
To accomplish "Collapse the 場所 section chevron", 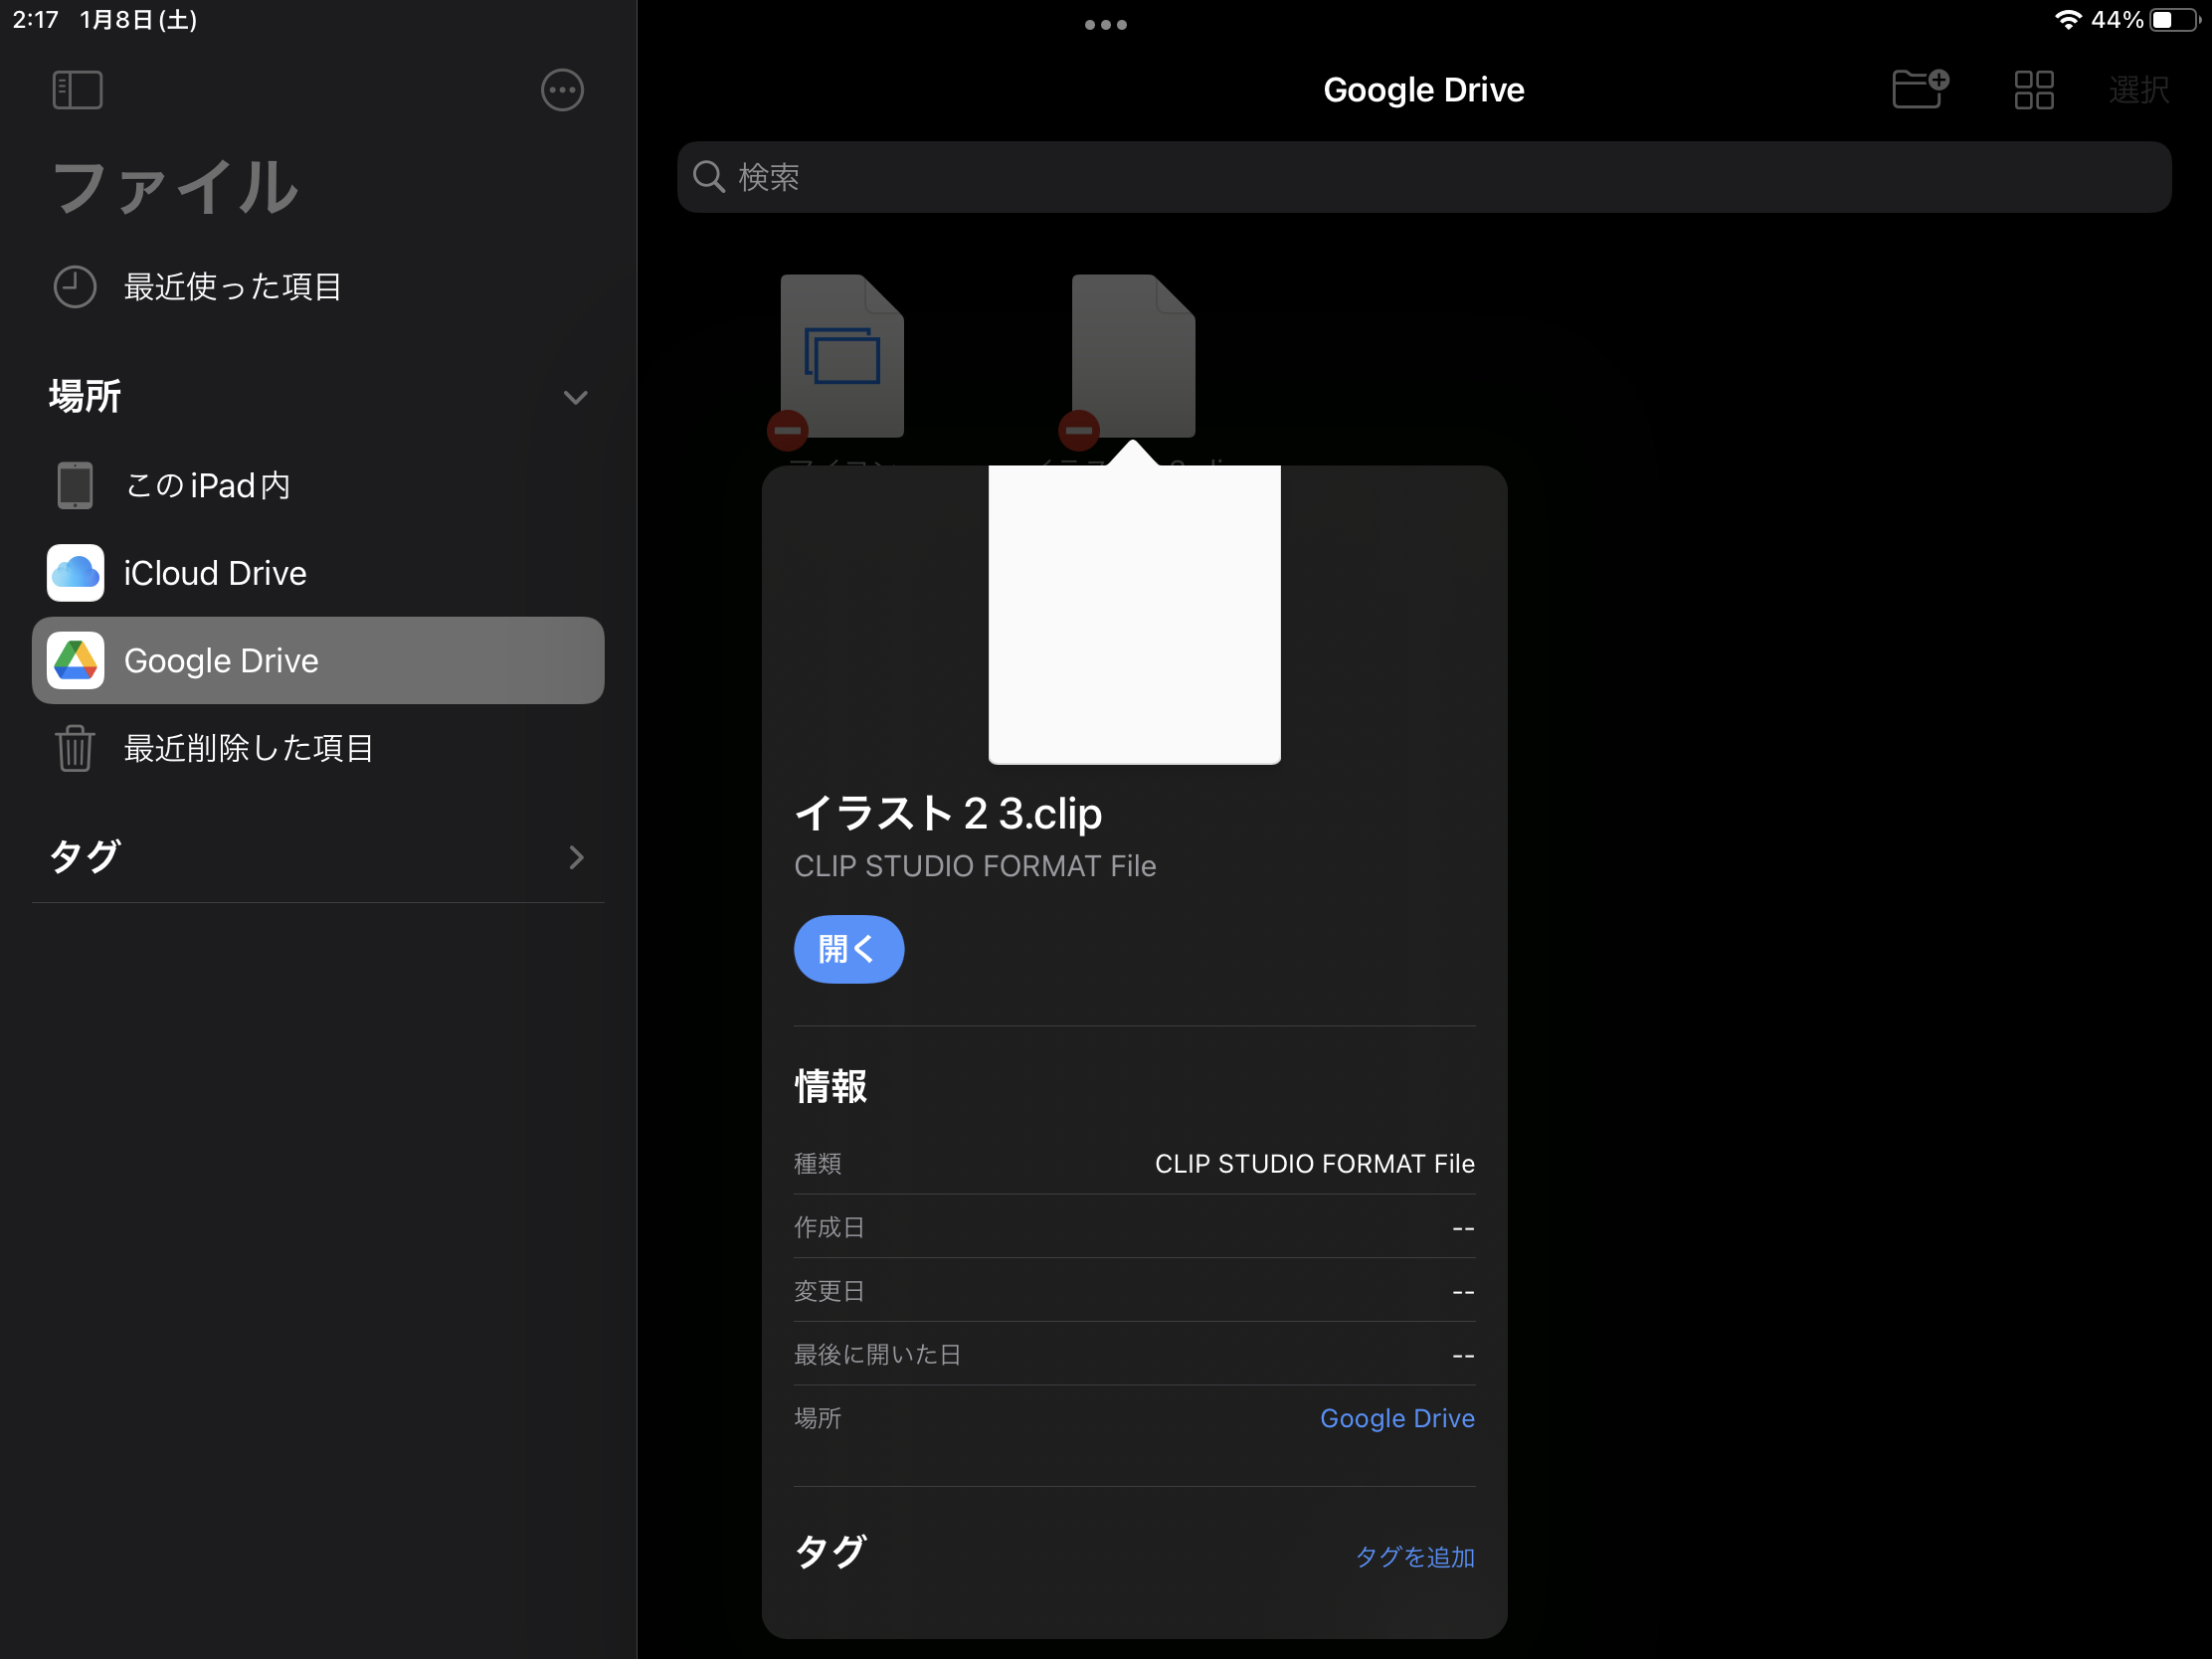I will pos(575,398).
